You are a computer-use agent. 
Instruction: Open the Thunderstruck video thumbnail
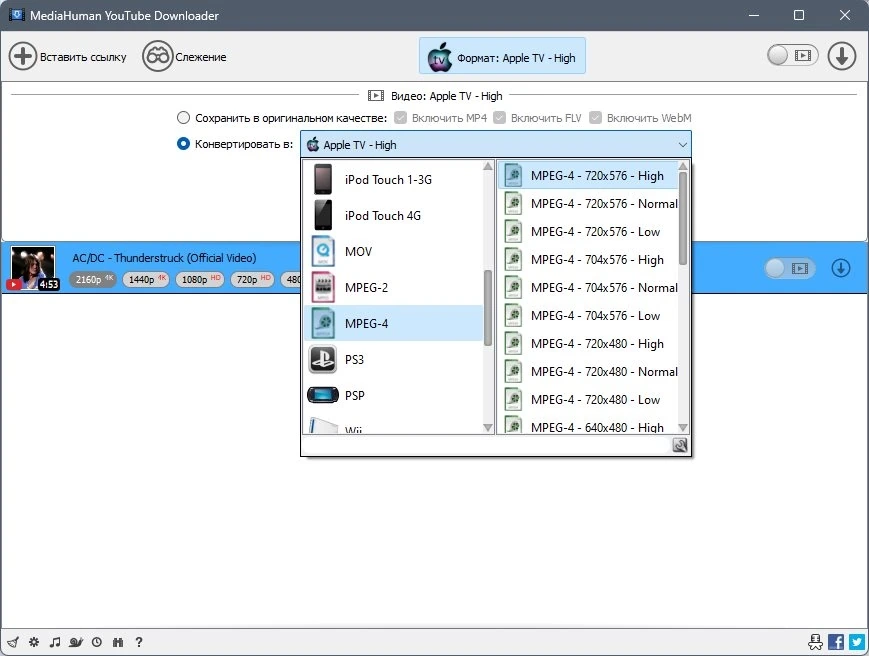point(33,268)
